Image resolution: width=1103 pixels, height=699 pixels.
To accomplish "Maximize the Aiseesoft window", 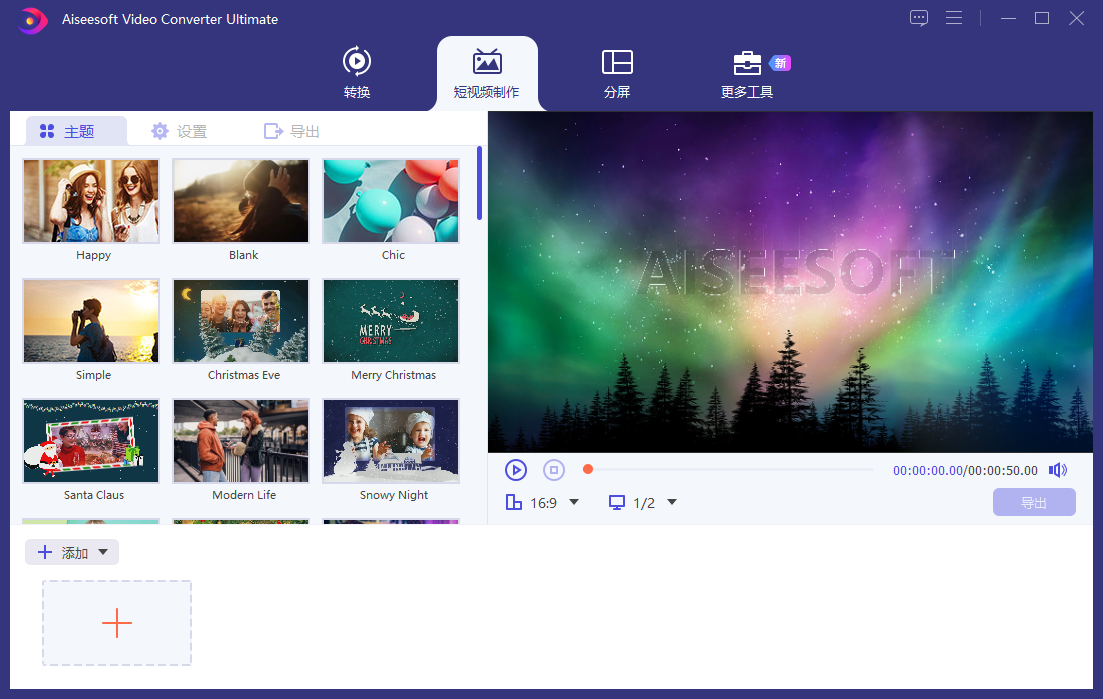I will 1042,18.
